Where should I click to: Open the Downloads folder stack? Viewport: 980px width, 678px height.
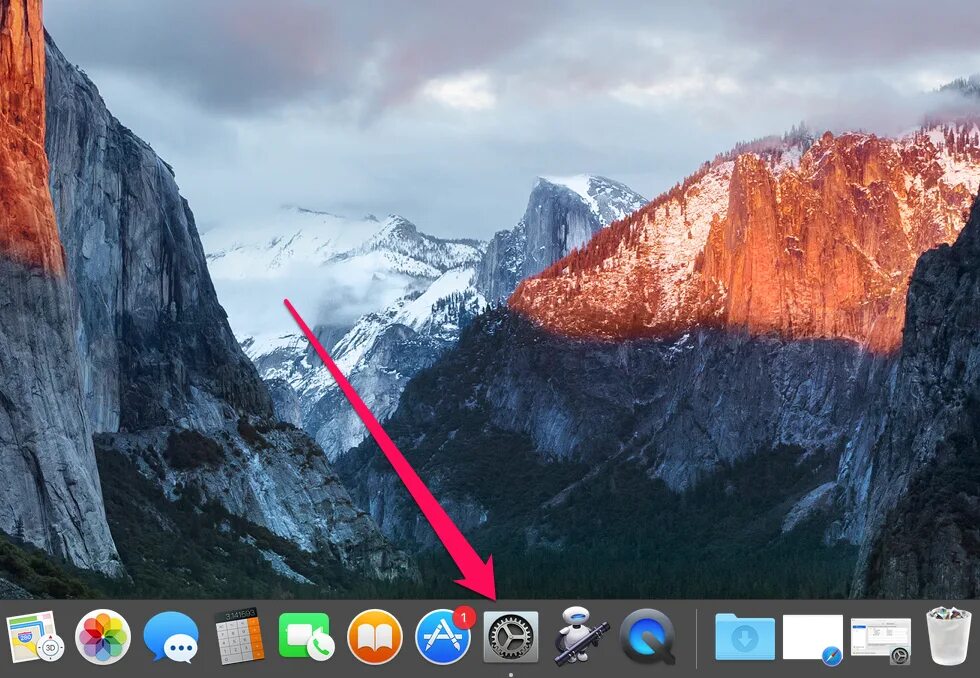(x=745, y=637)
